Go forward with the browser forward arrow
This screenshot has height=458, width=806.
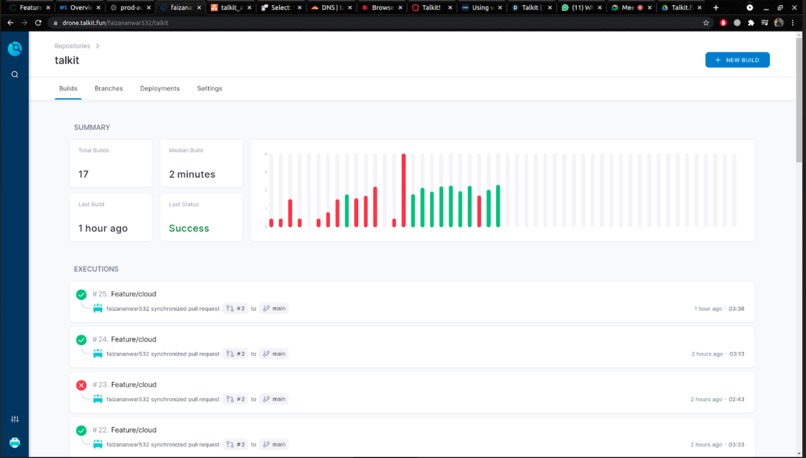pyautogui.click(x=24, y=23)
